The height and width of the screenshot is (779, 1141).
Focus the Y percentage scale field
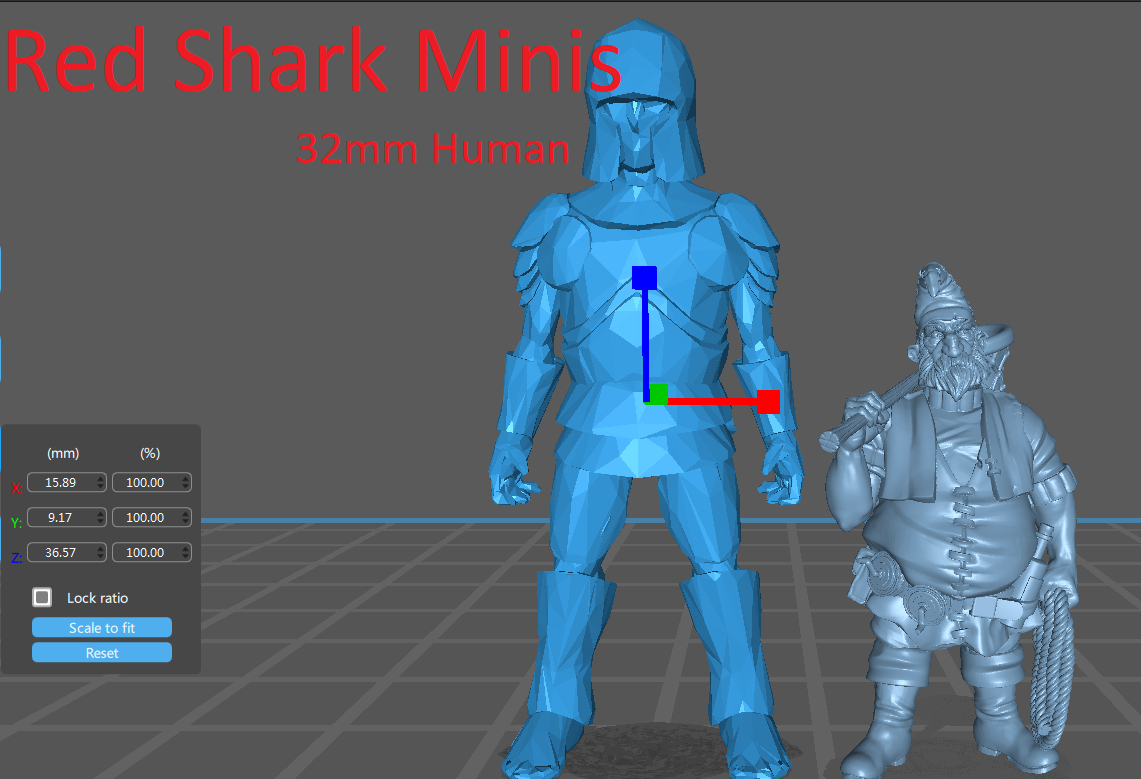151,517
